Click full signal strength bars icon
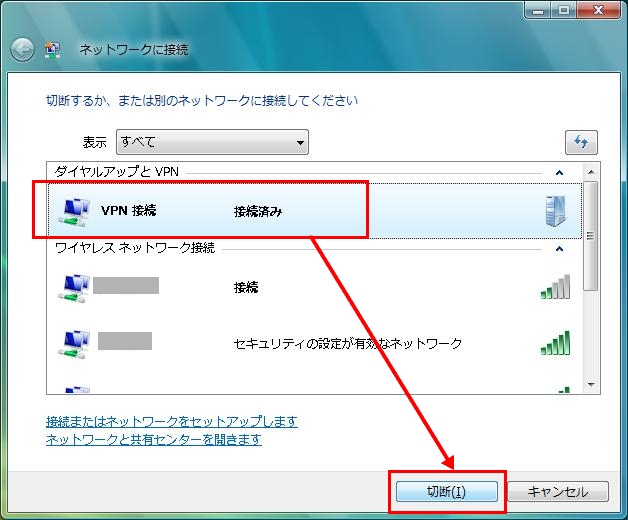Image resolution: width=628 pixels, height=520 pixels. pos(556,343)
